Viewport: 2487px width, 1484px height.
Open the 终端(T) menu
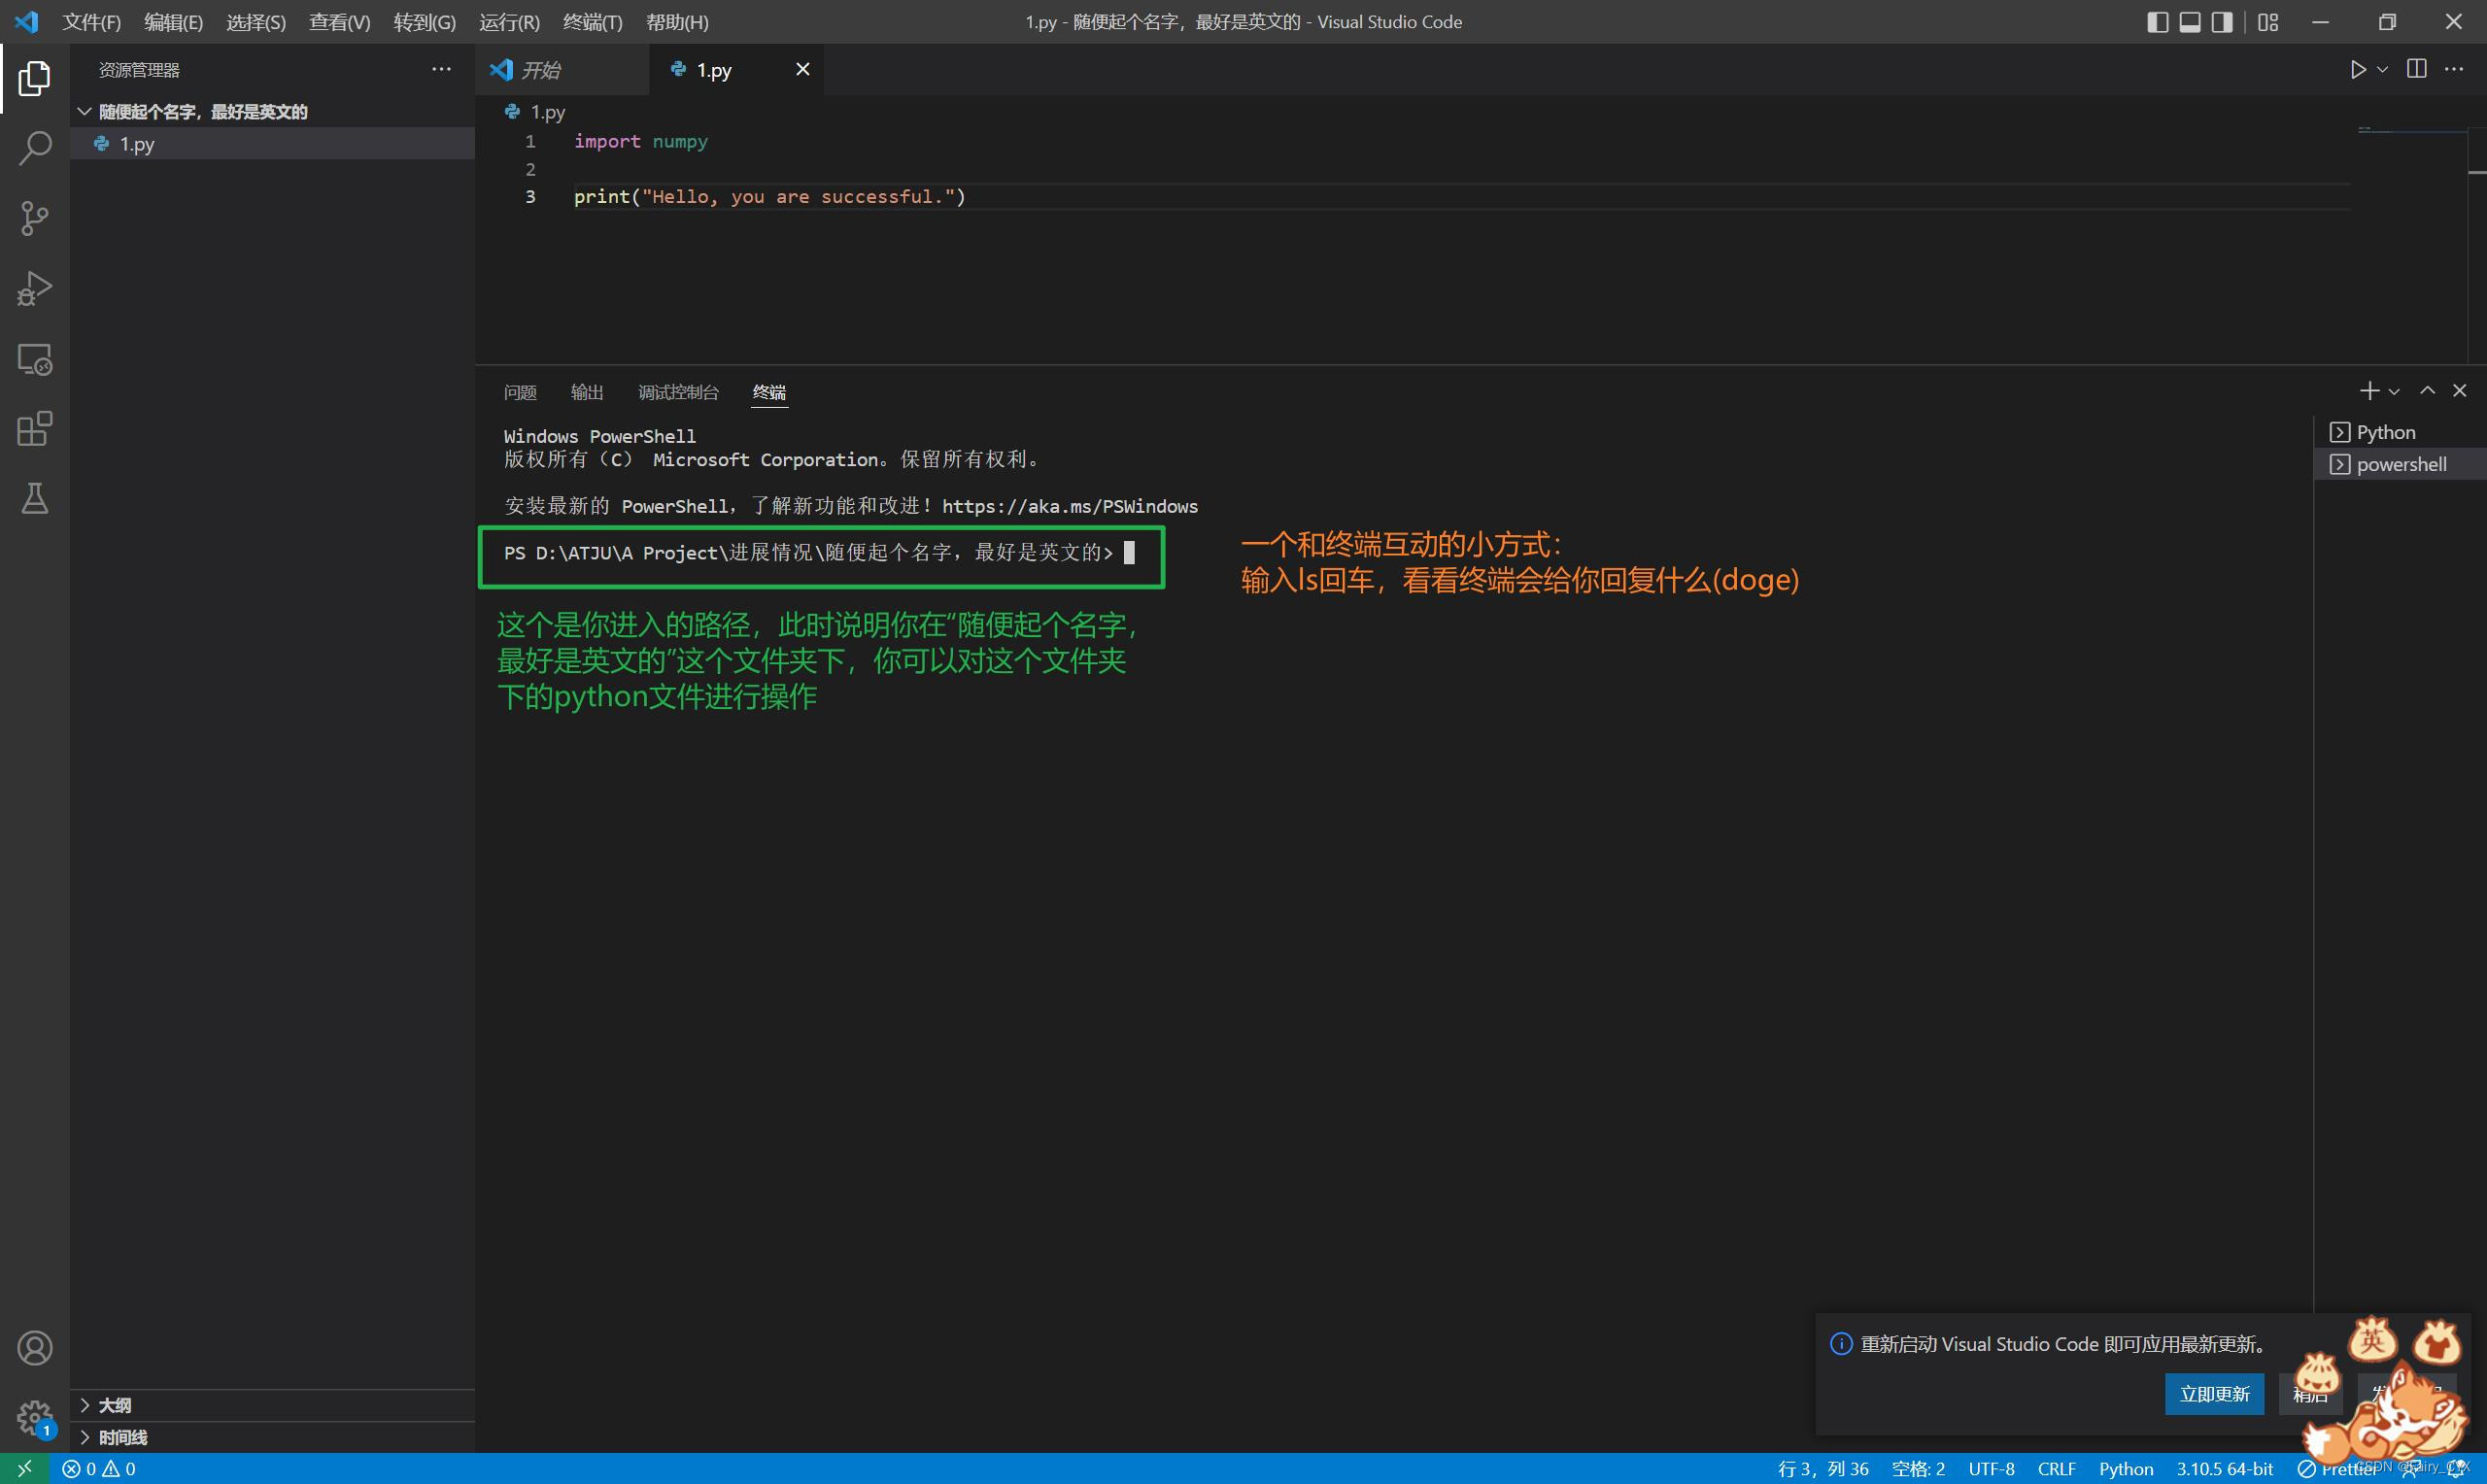(592, 22)
